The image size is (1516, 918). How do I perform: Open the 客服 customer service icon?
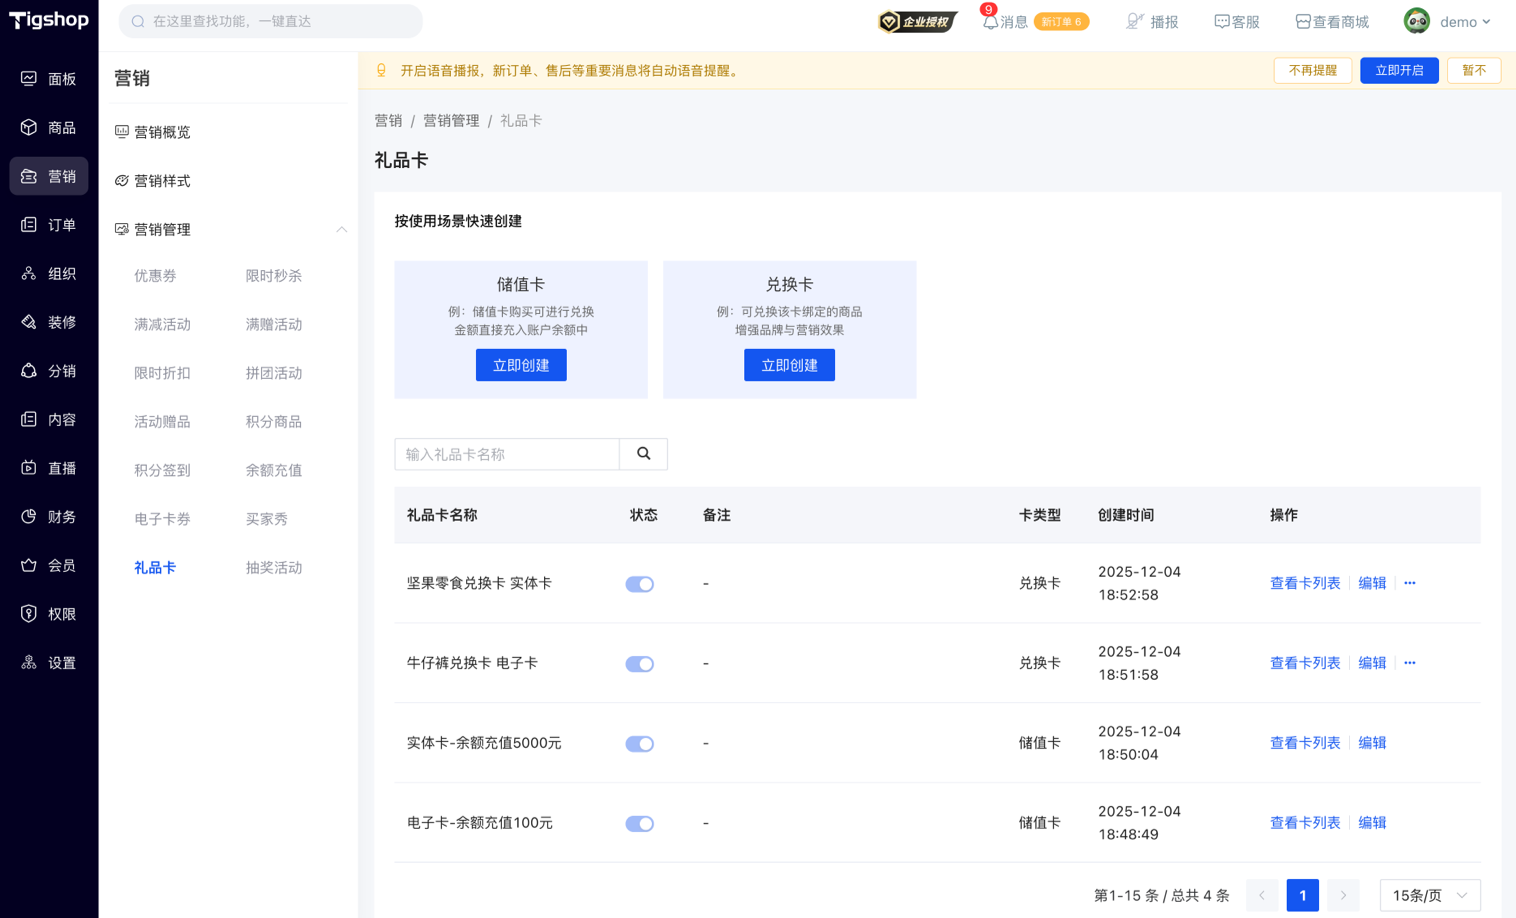click(1222, 21)
